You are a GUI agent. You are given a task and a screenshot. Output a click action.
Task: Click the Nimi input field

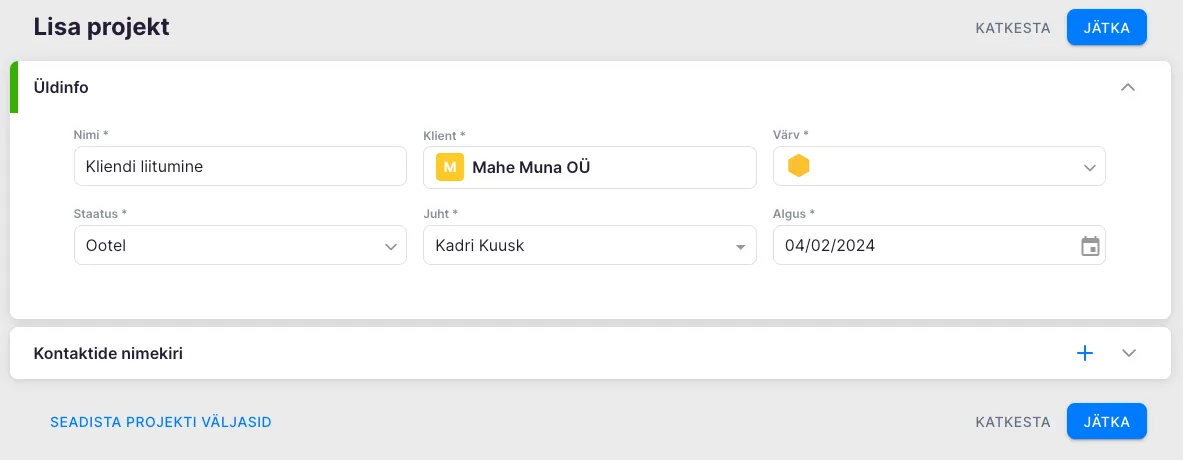[x=240, y=167]
